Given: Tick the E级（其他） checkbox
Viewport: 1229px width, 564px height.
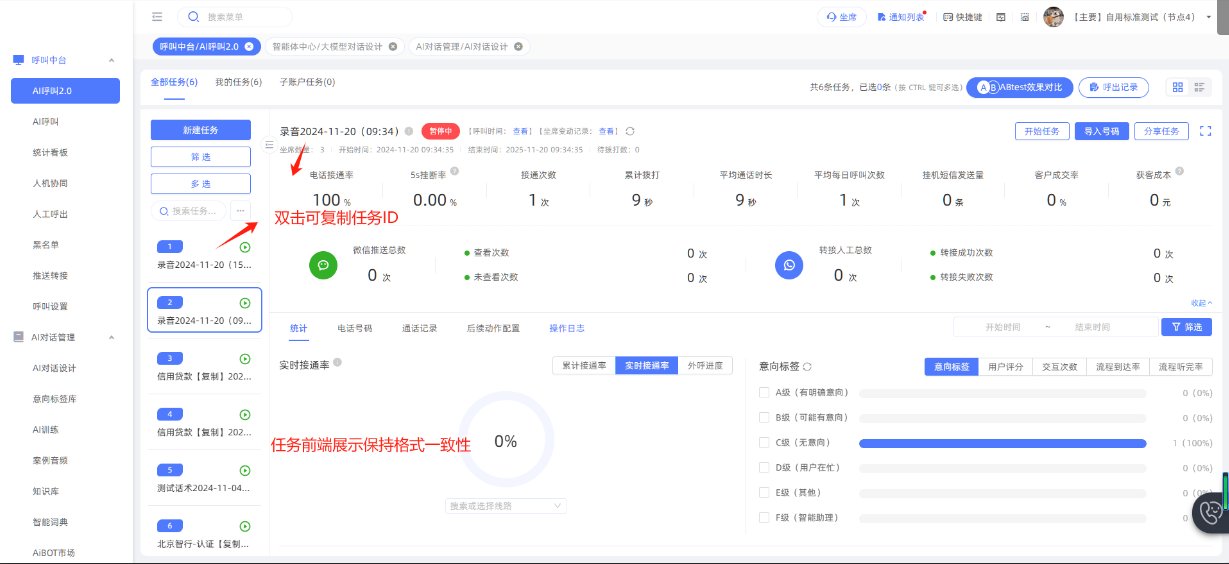Looking at the screenshot, I should tap(765, 492).
